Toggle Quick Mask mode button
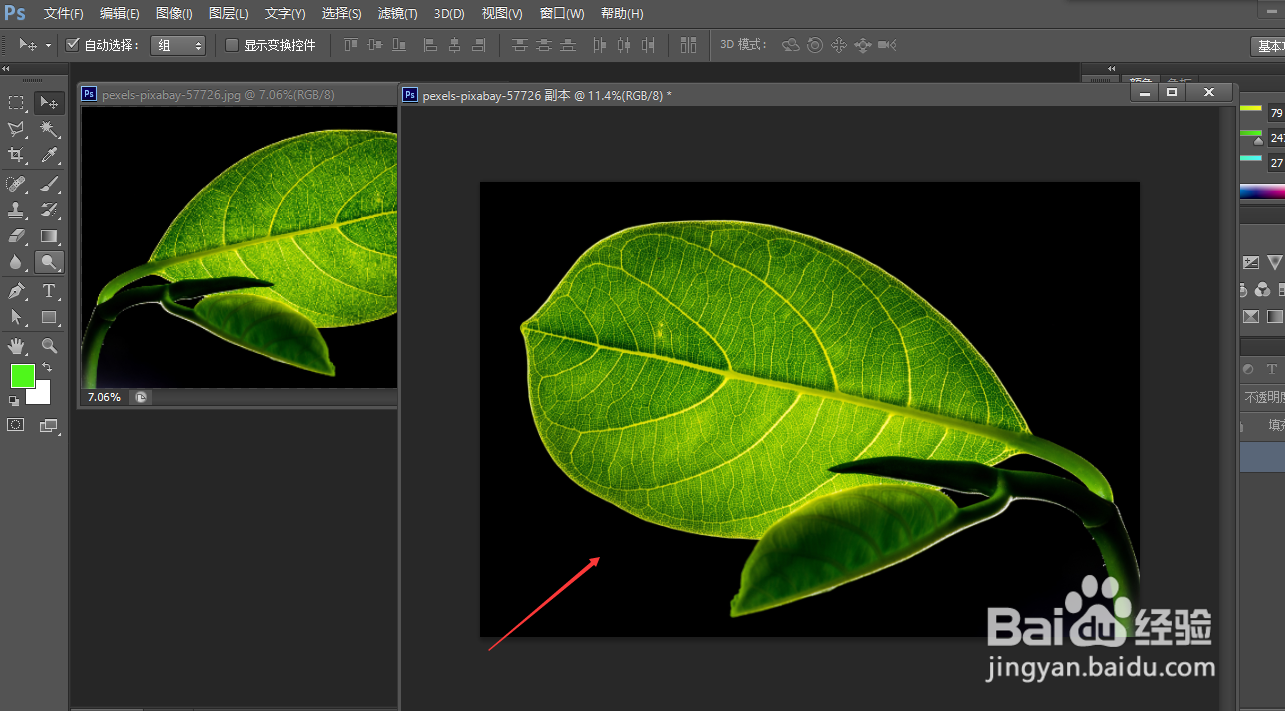Screen dimensions: 1285x711 16,425
